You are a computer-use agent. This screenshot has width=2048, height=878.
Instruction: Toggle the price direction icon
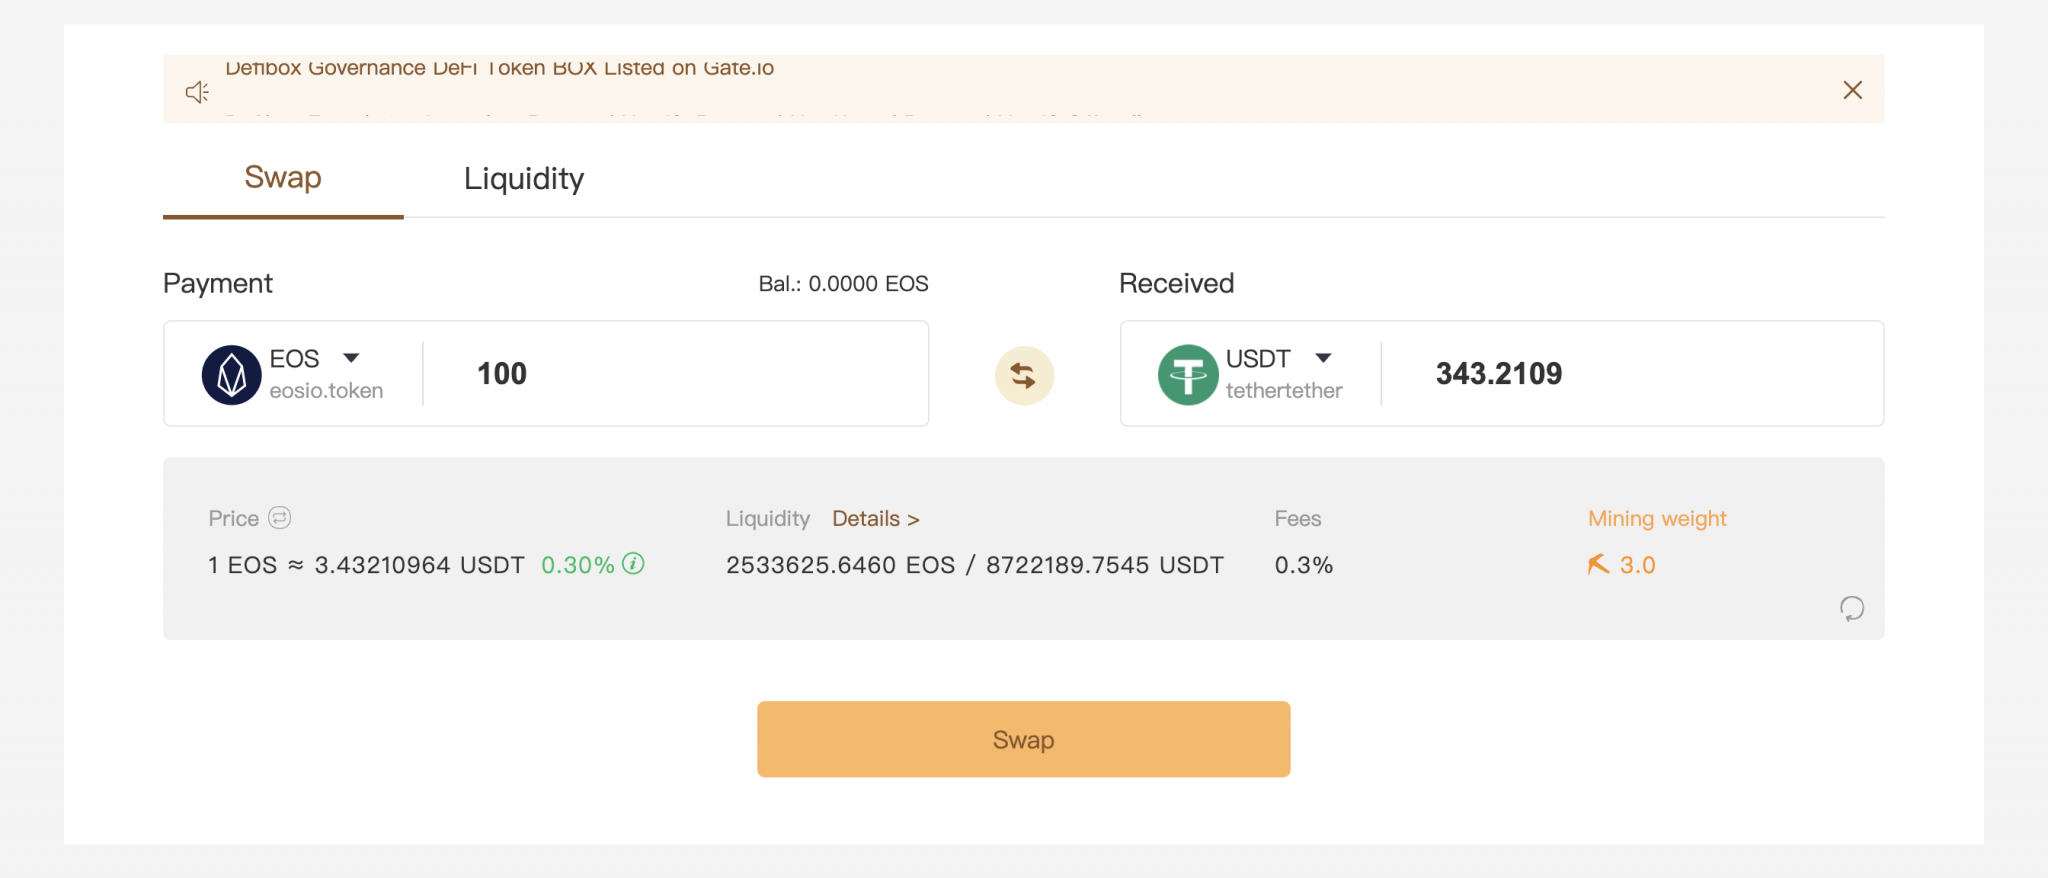pyautogui.click(x=280, y=518)
